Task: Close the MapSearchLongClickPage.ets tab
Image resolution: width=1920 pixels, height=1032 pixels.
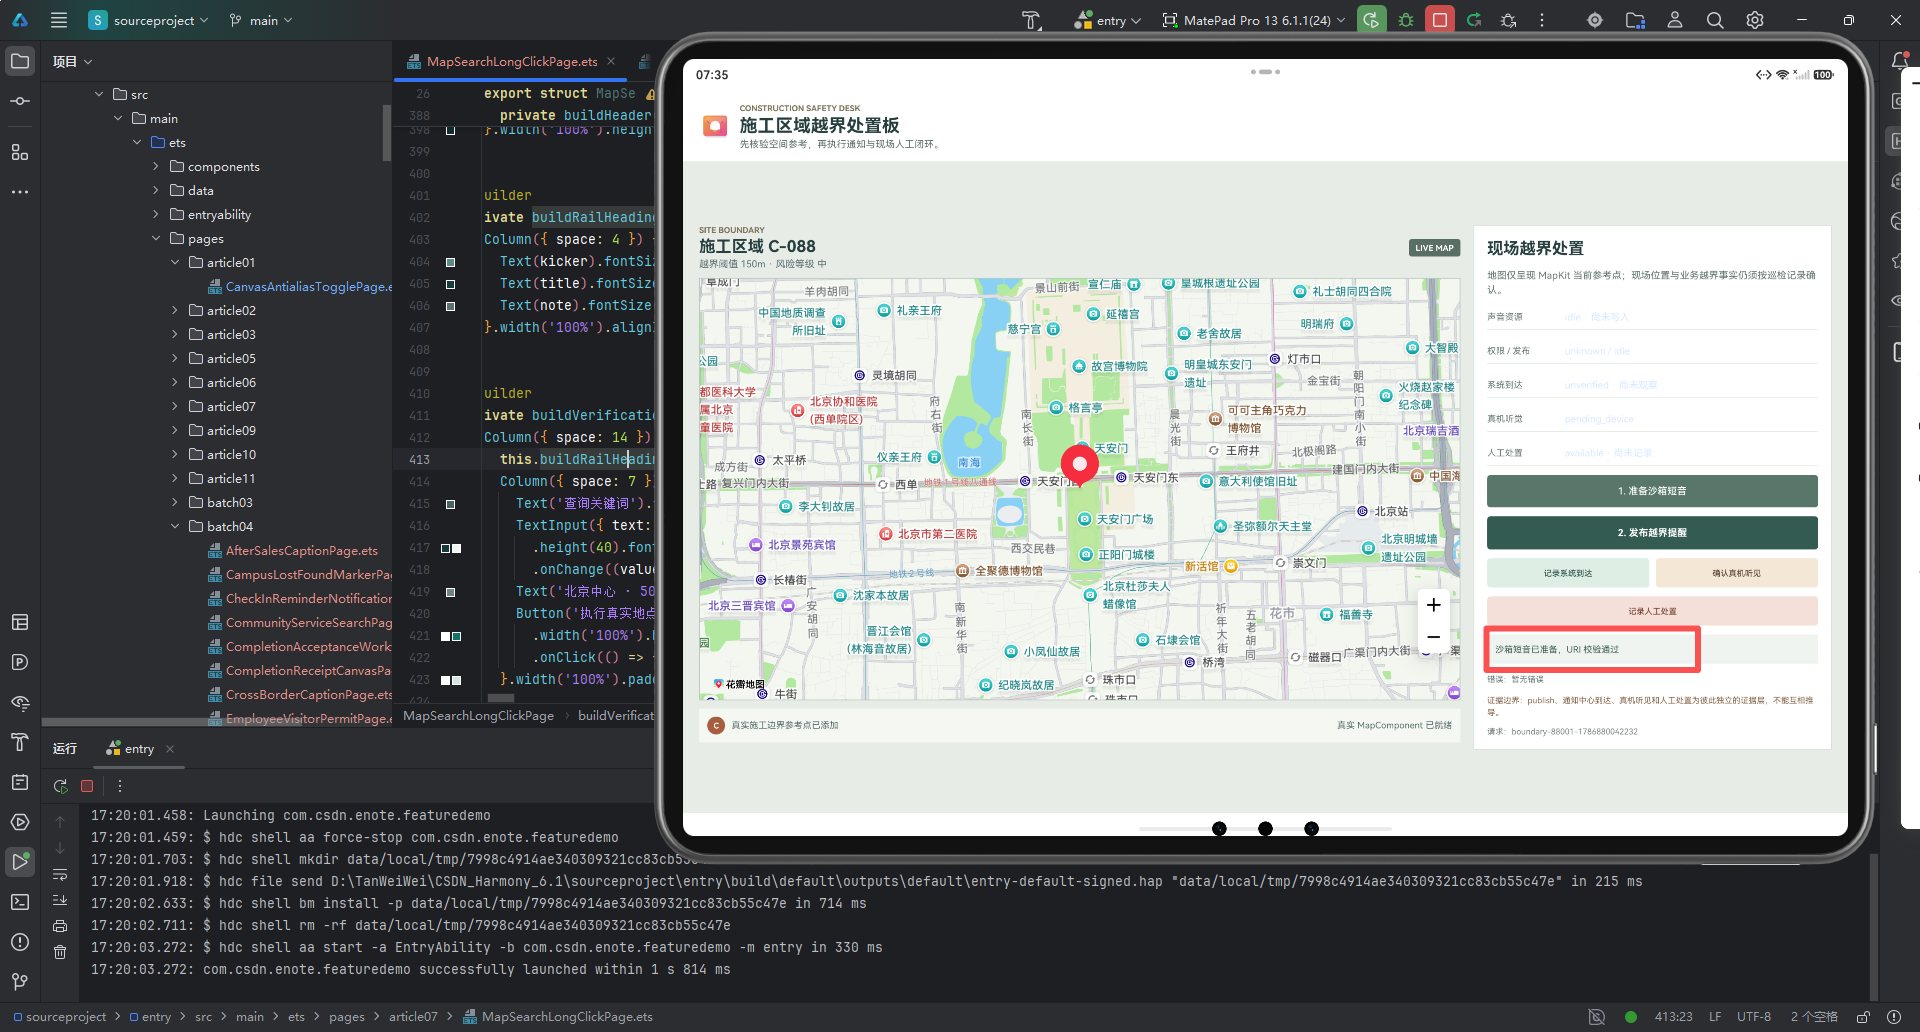Action: [611, 61]
